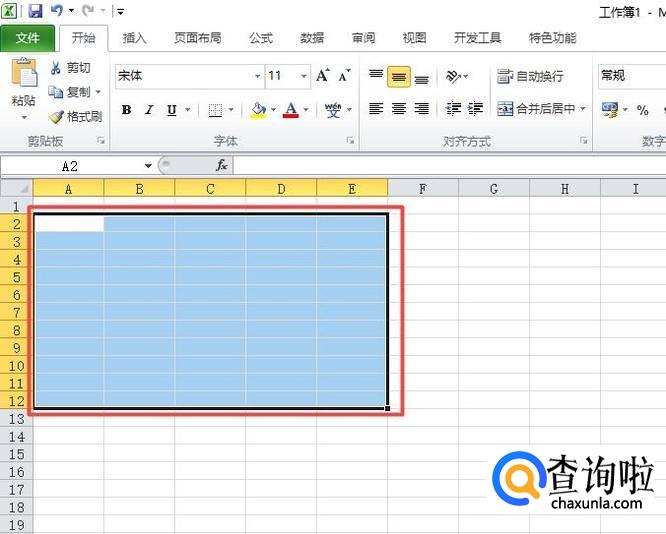The image size is (666, 534).
Task: Expand the underline style dropdown arrow
Action: pos(187,110)
